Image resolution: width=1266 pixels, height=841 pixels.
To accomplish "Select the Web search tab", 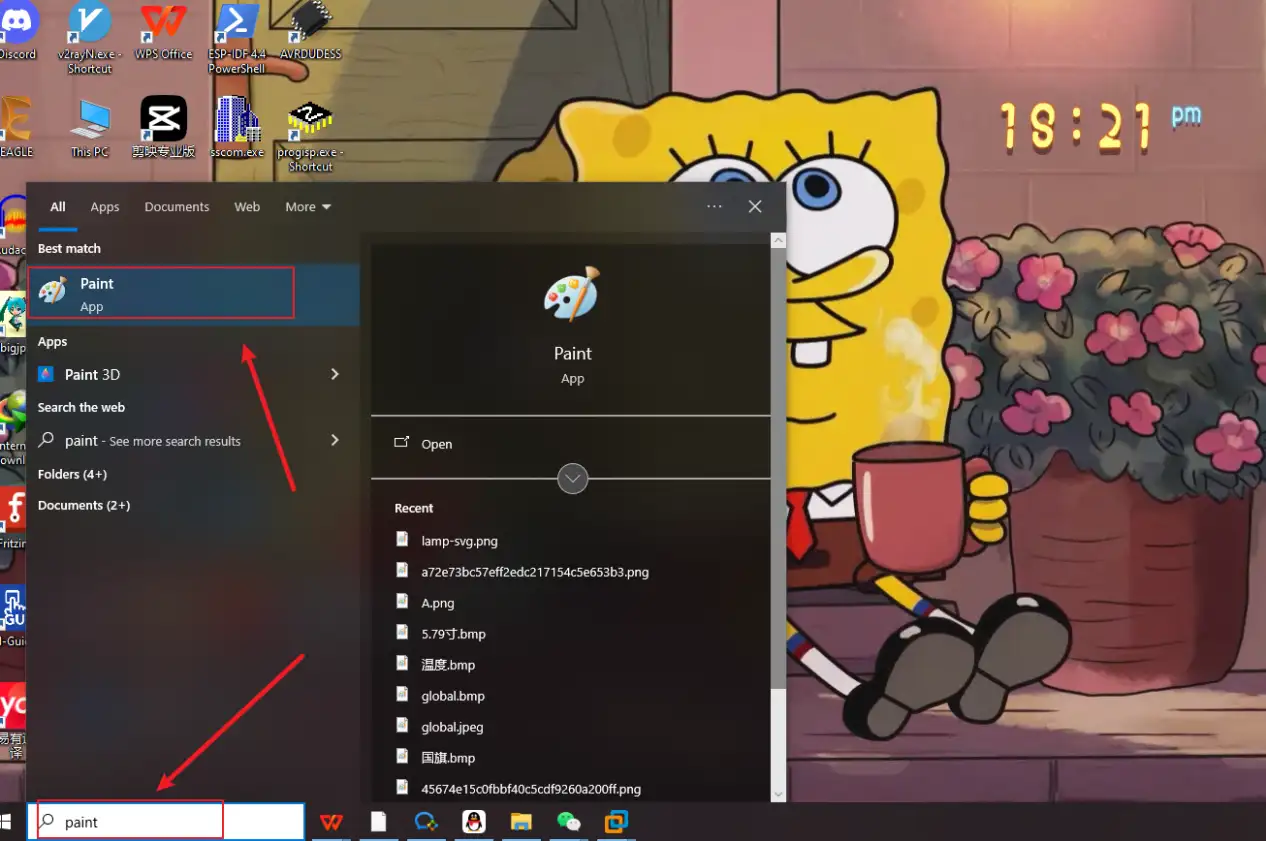I will pos(247,207).
